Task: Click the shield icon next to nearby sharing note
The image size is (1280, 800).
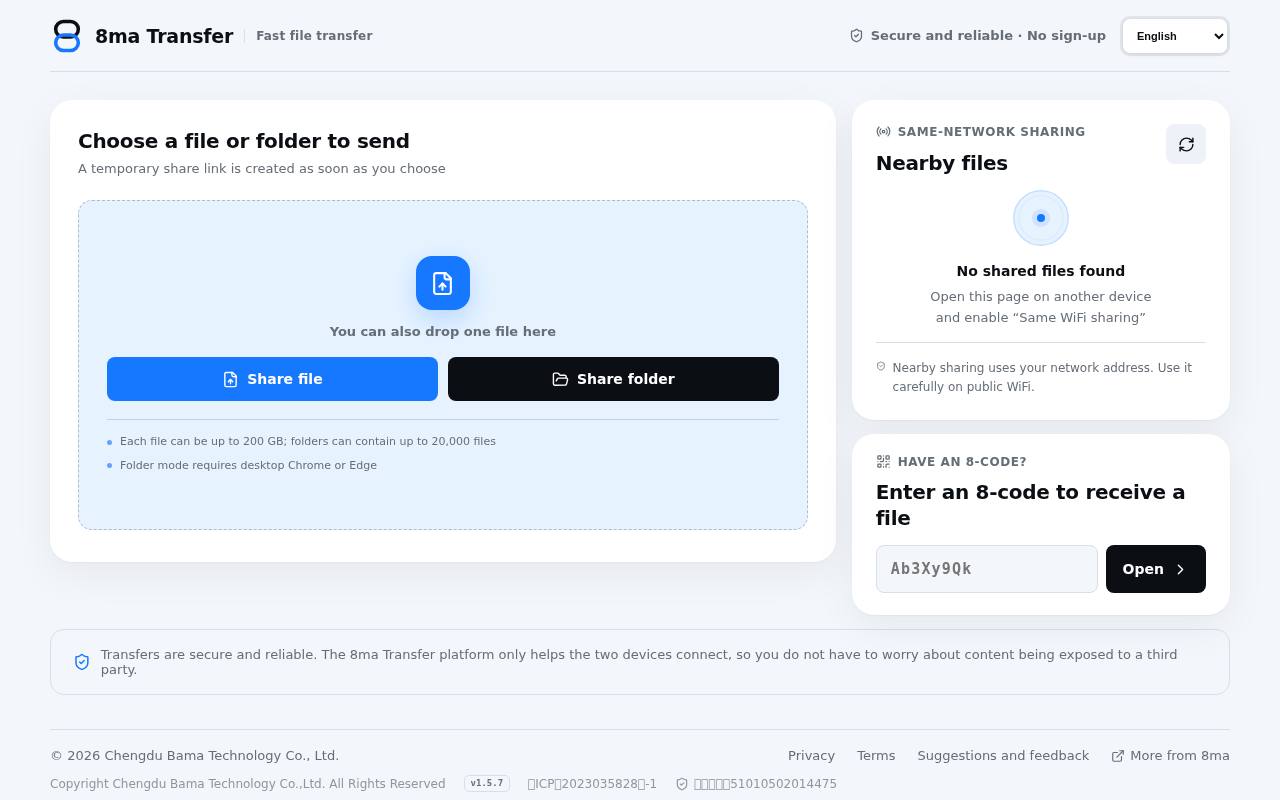Action: (x=881, y=367)
